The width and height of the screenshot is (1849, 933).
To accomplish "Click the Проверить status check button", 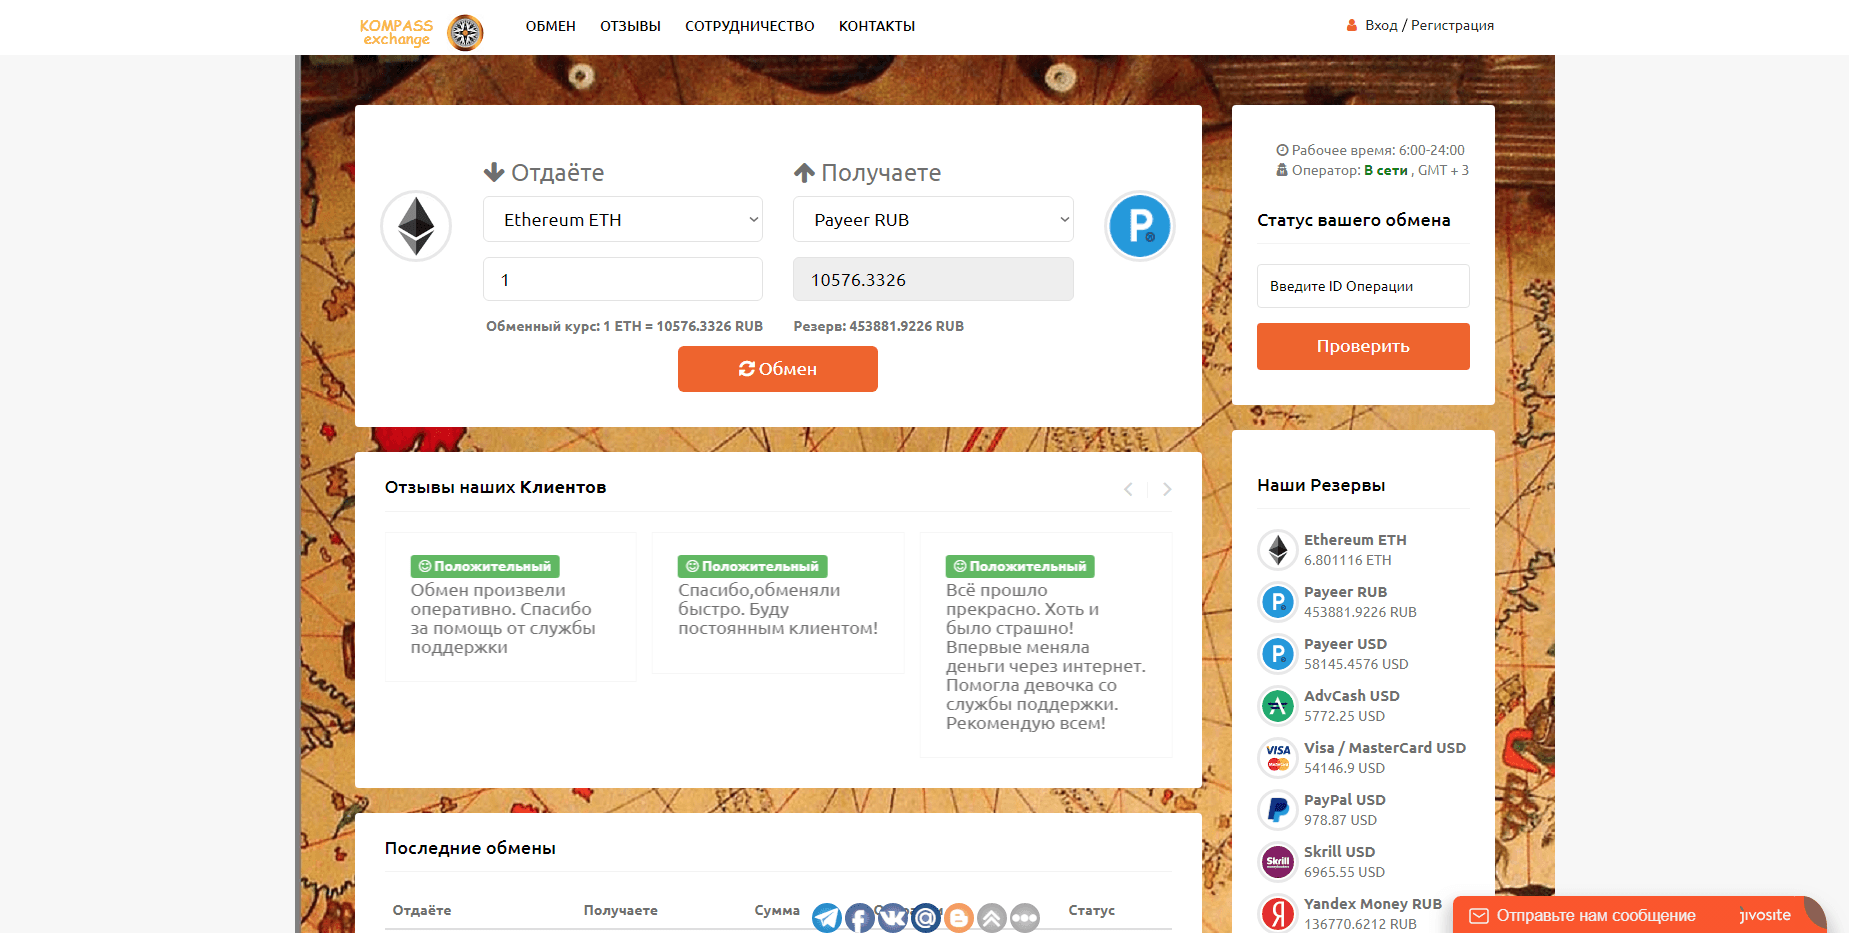I will click(x=1362, y=346).
